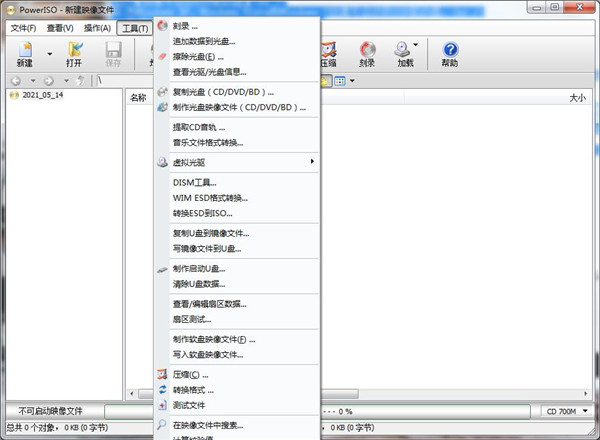Click the back navigation arrow icon
Screen dimensions: 600x440
tap(16, 81)
